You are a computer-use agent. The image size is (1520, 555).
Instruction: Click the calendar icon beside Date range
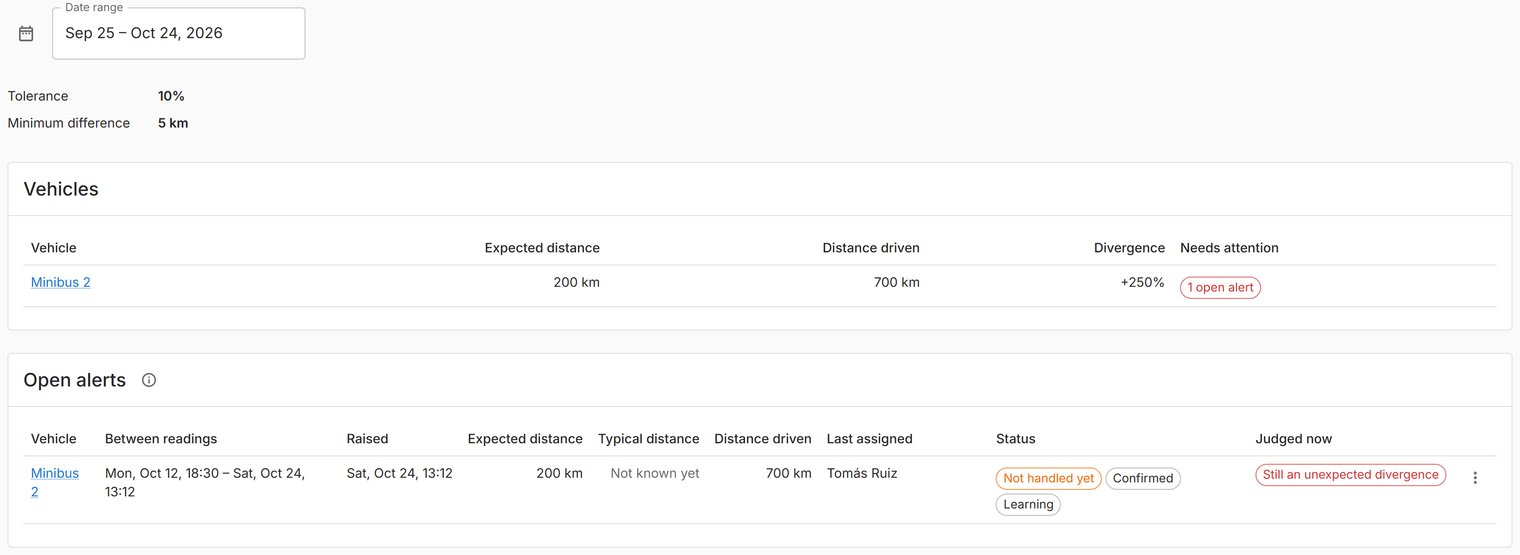click(26, 33)
